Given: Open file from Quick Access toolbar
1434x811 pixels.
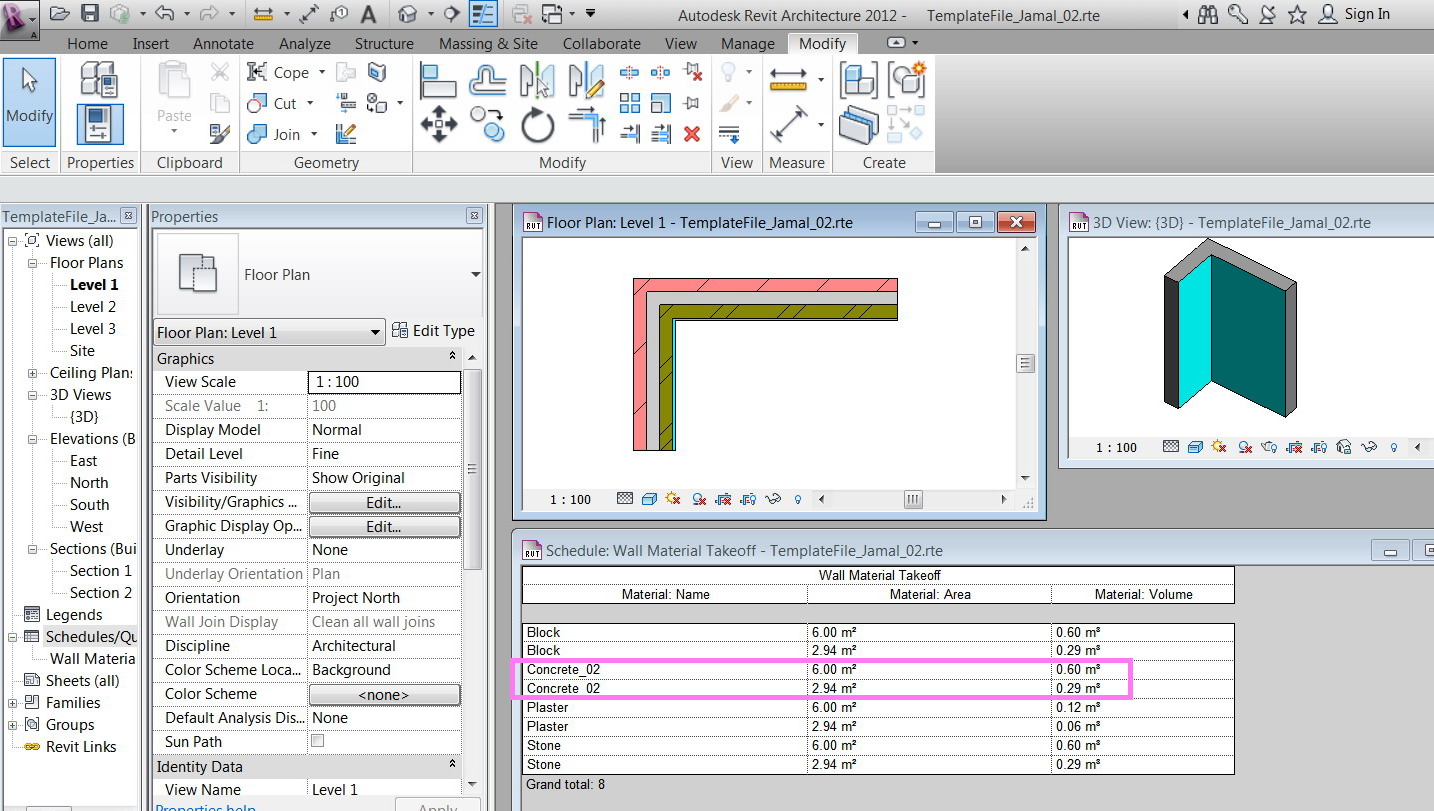Looking at the screenshot, I should (60, 14).
